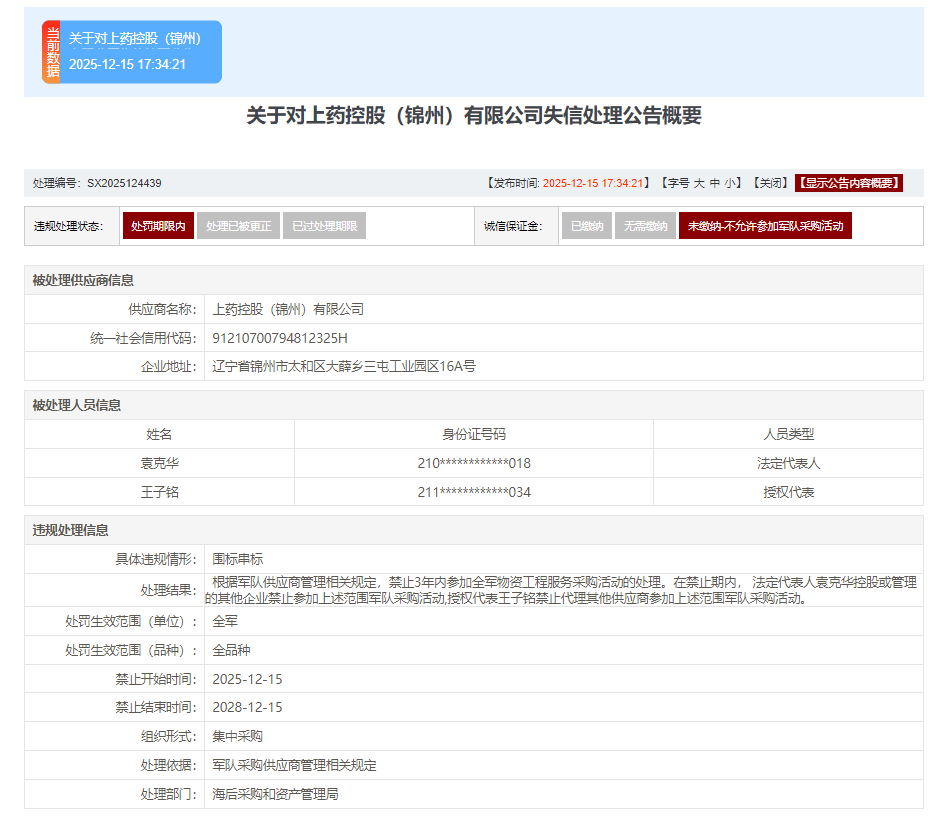Image resolution: width=950 pixels, height=817 pixels.
Task: Click the 关闭 link
Action: pos(770,183)
